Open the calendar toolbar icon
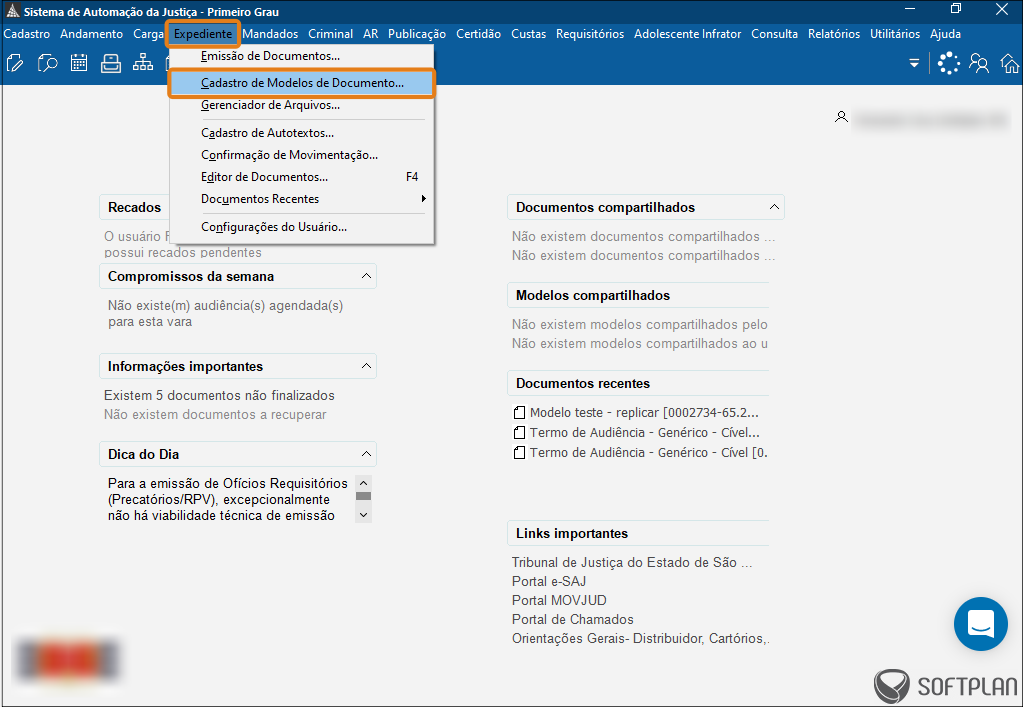Image resolution: width=1023 pixels, height=707 pixels. pyautogui.click(x=79, y=63)
